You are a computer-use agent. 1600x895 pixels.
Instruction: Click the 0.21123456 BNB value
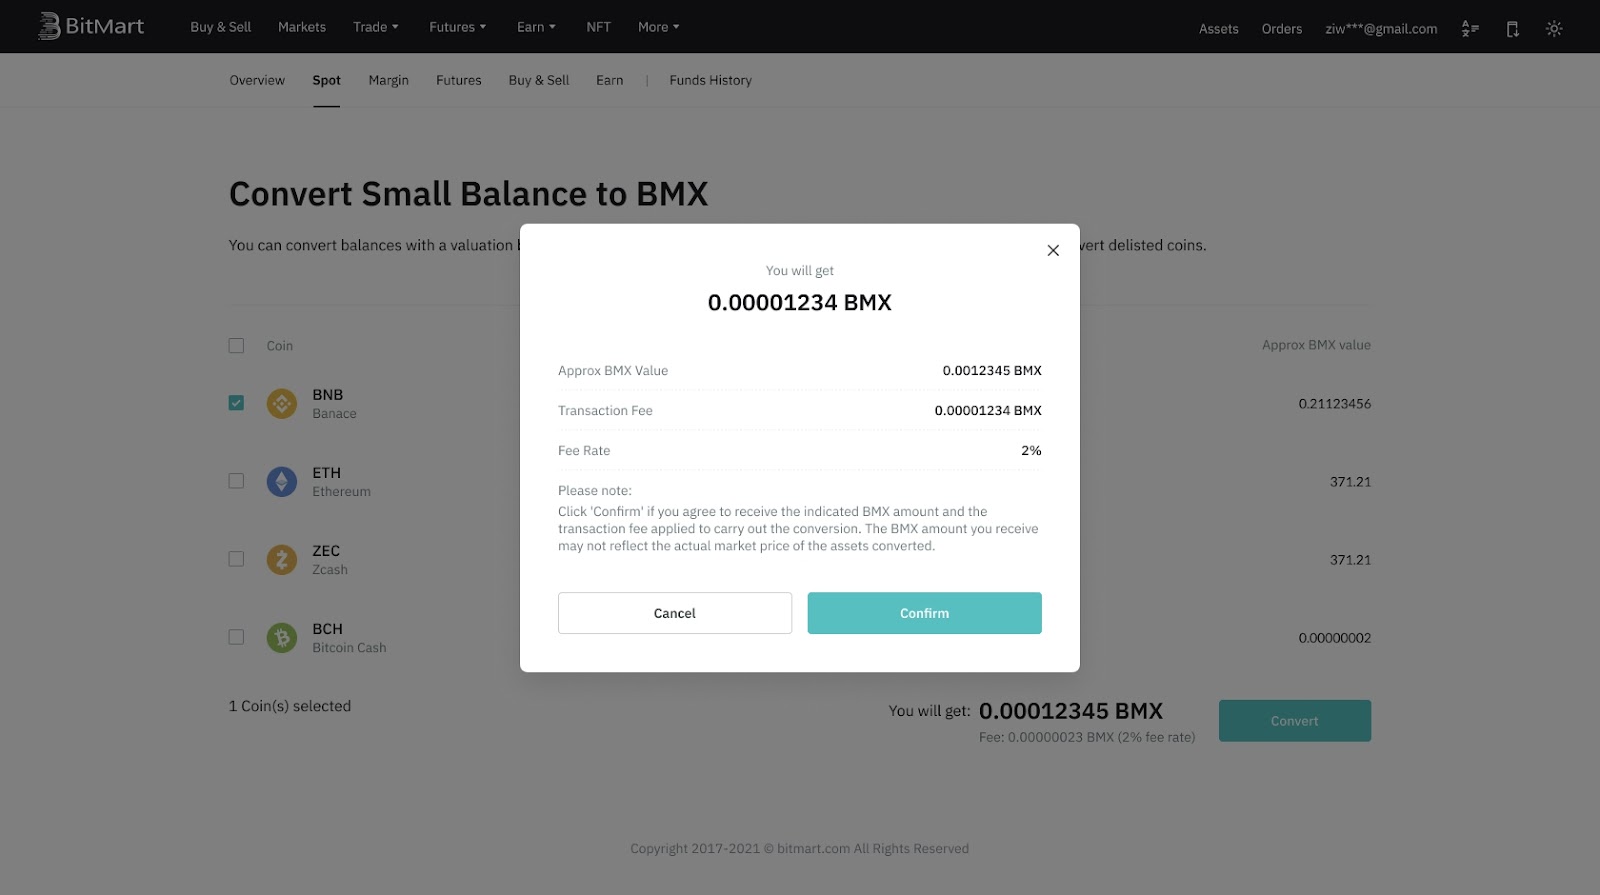[x=1335, y=404]
